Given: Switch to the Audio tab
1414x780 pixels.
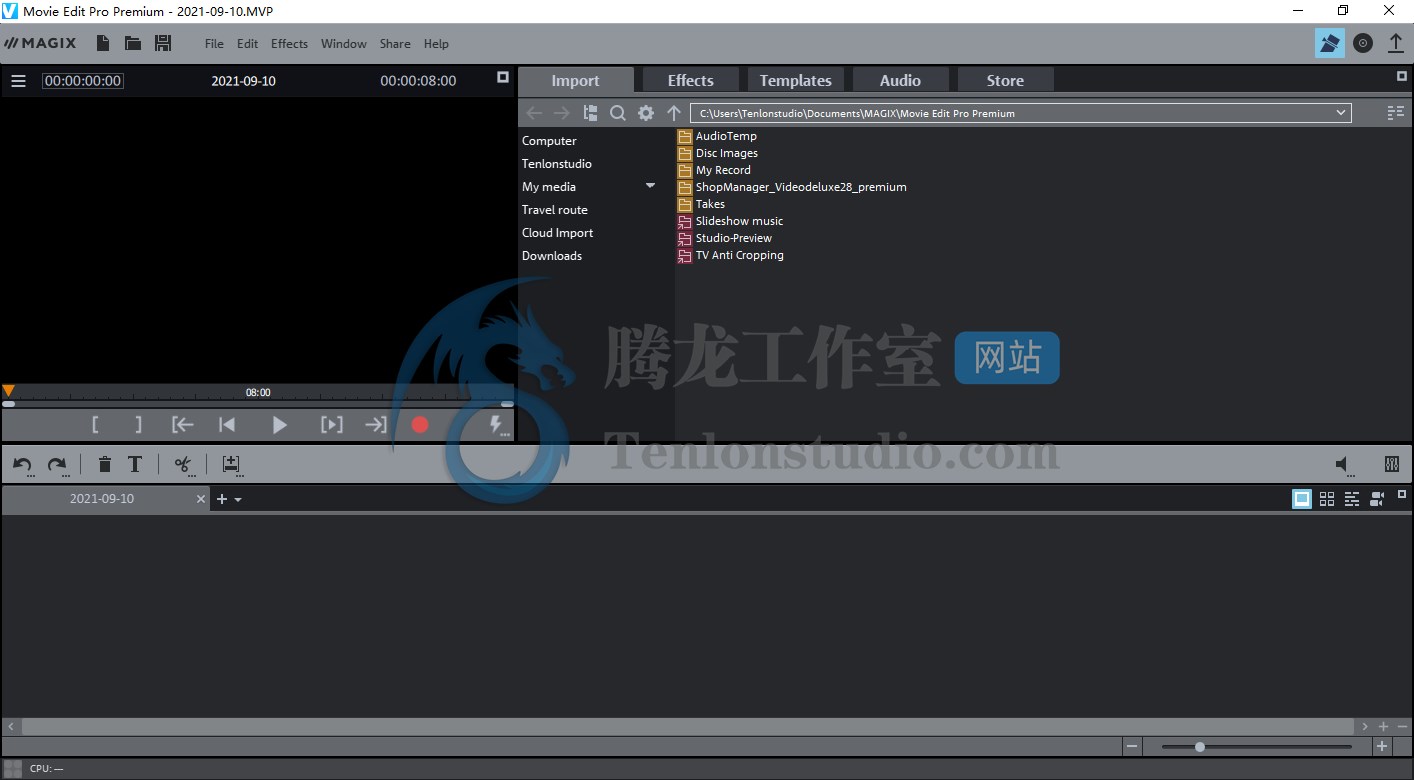Looking at the screenshot, I should [900, 81].
